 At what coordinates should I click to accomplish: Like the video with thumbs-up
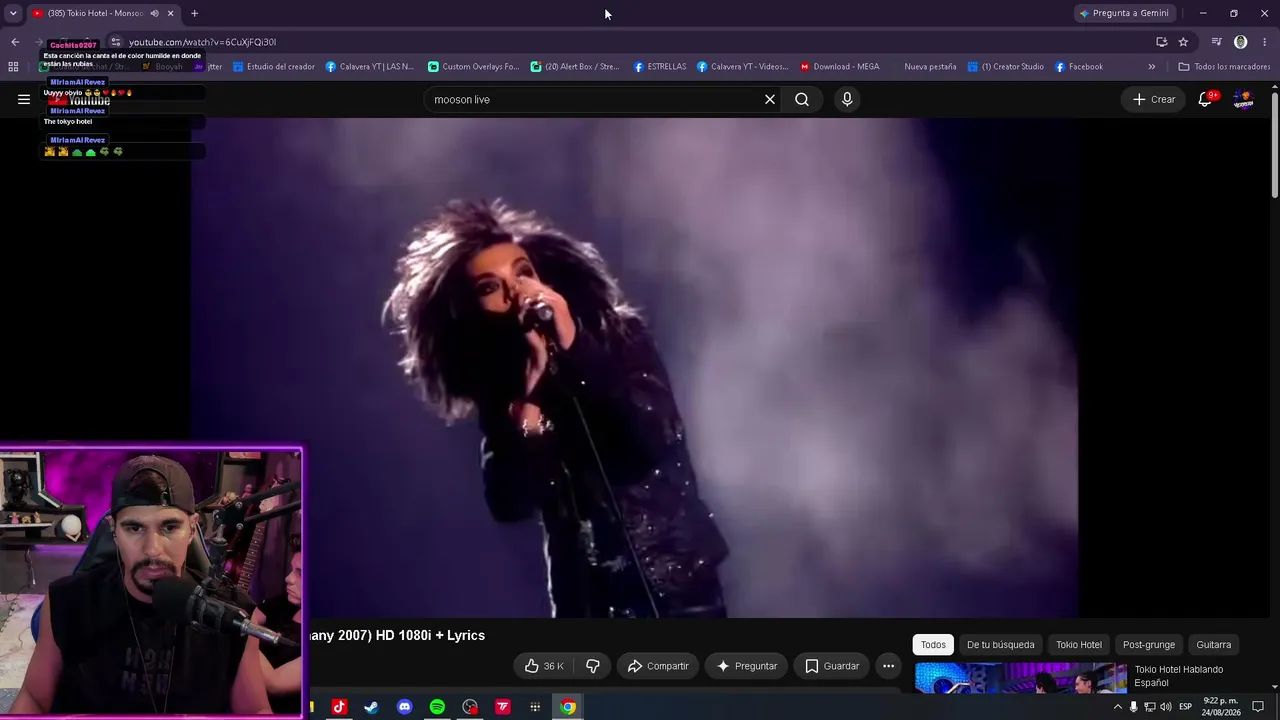[x=544, y=666]
